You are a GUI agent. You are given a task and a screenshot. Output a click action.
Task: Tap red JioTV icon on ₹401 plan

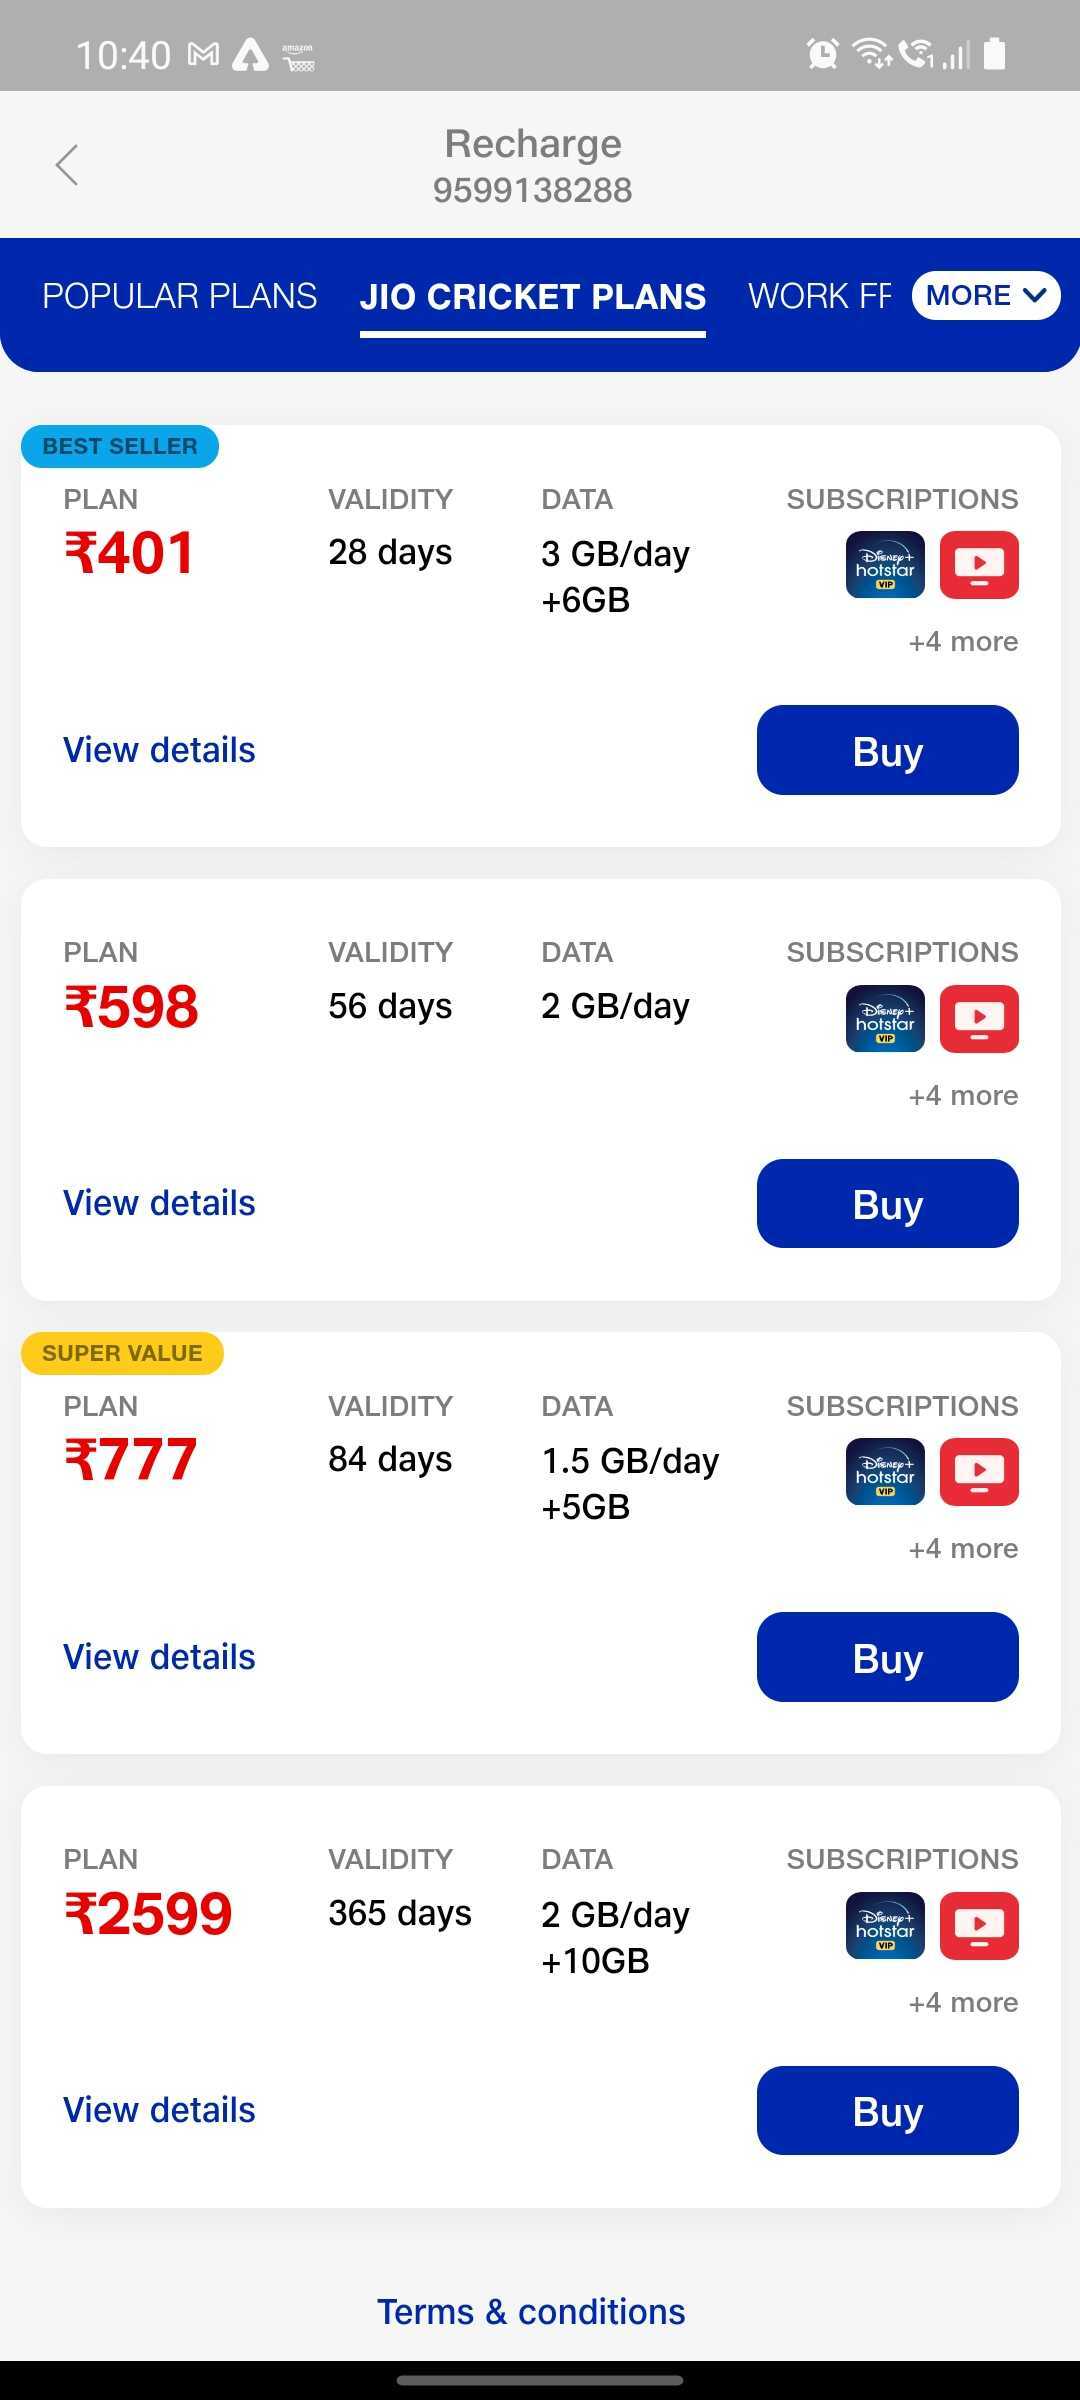[x=979, y=565]
